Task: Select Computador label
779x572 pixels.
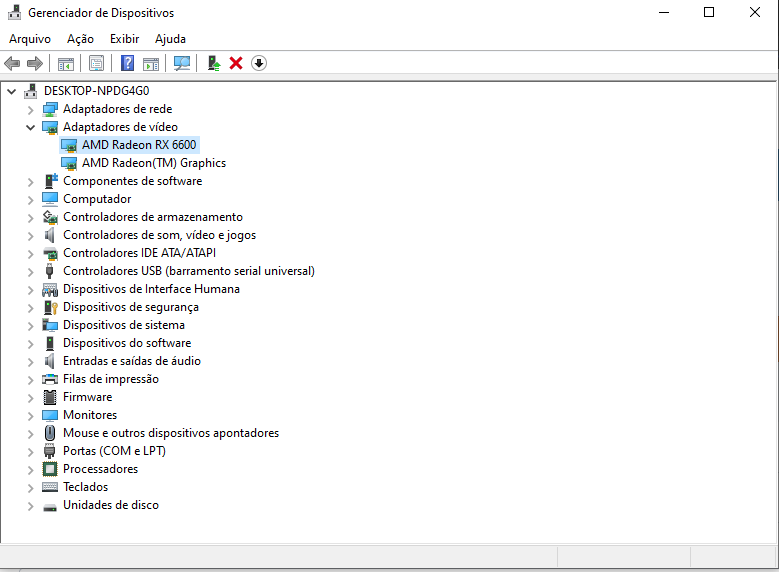Action: click(x=97, y=199)
